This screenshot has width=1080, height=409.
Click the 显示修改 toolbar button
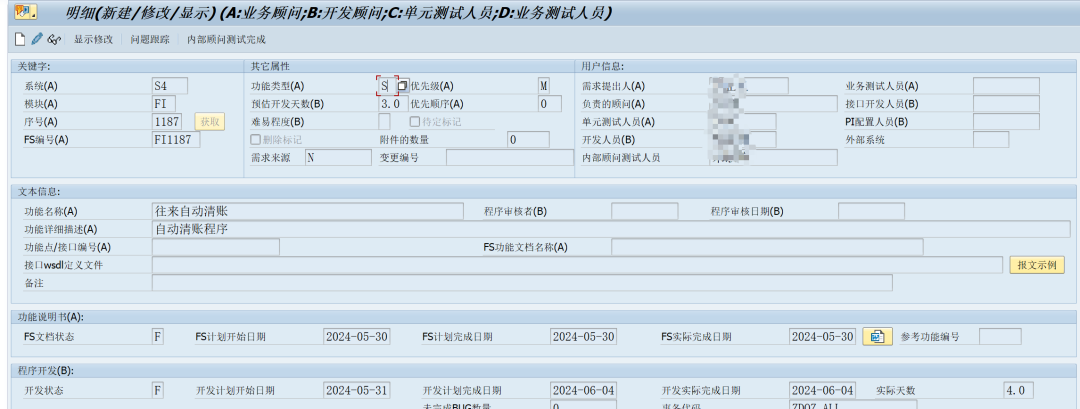[x=94, y=39]
